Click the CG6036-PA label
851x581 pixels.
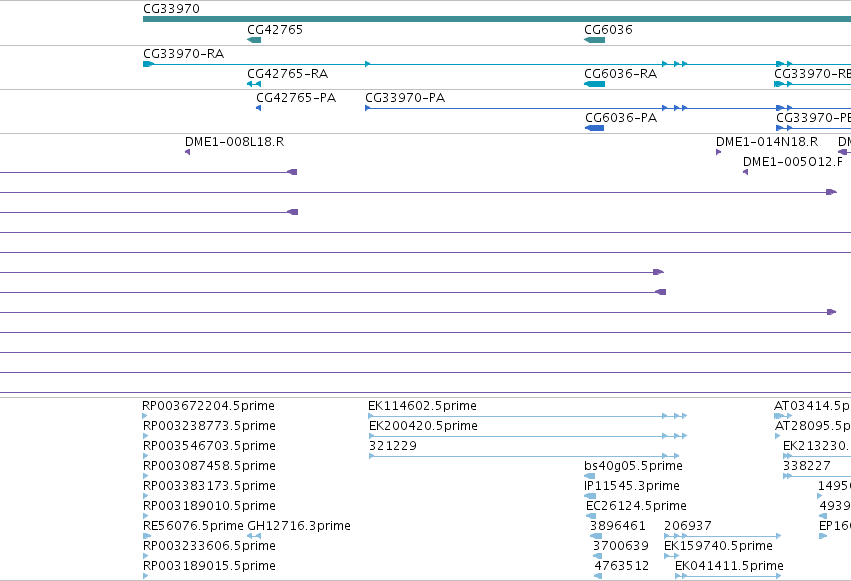click(x=621, y=118)
